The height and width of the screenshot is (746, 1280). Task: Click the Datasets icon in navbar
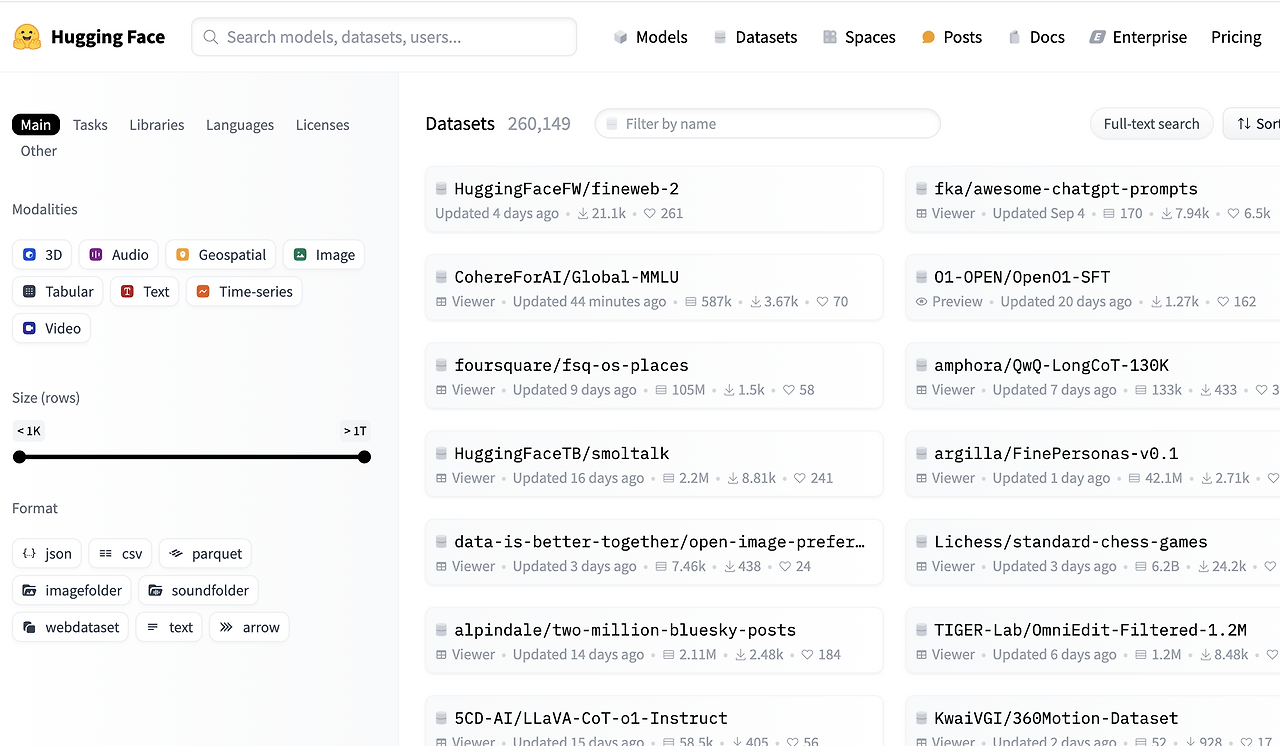point(720,37)
